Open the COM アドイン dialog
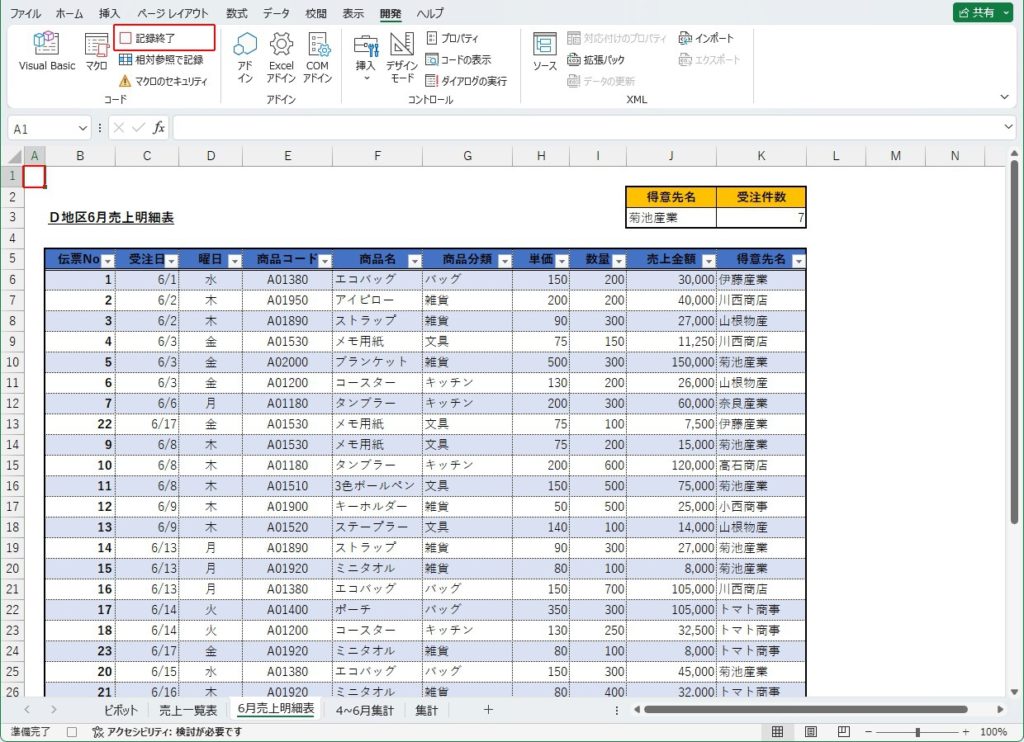 click(x=318, y=51)
